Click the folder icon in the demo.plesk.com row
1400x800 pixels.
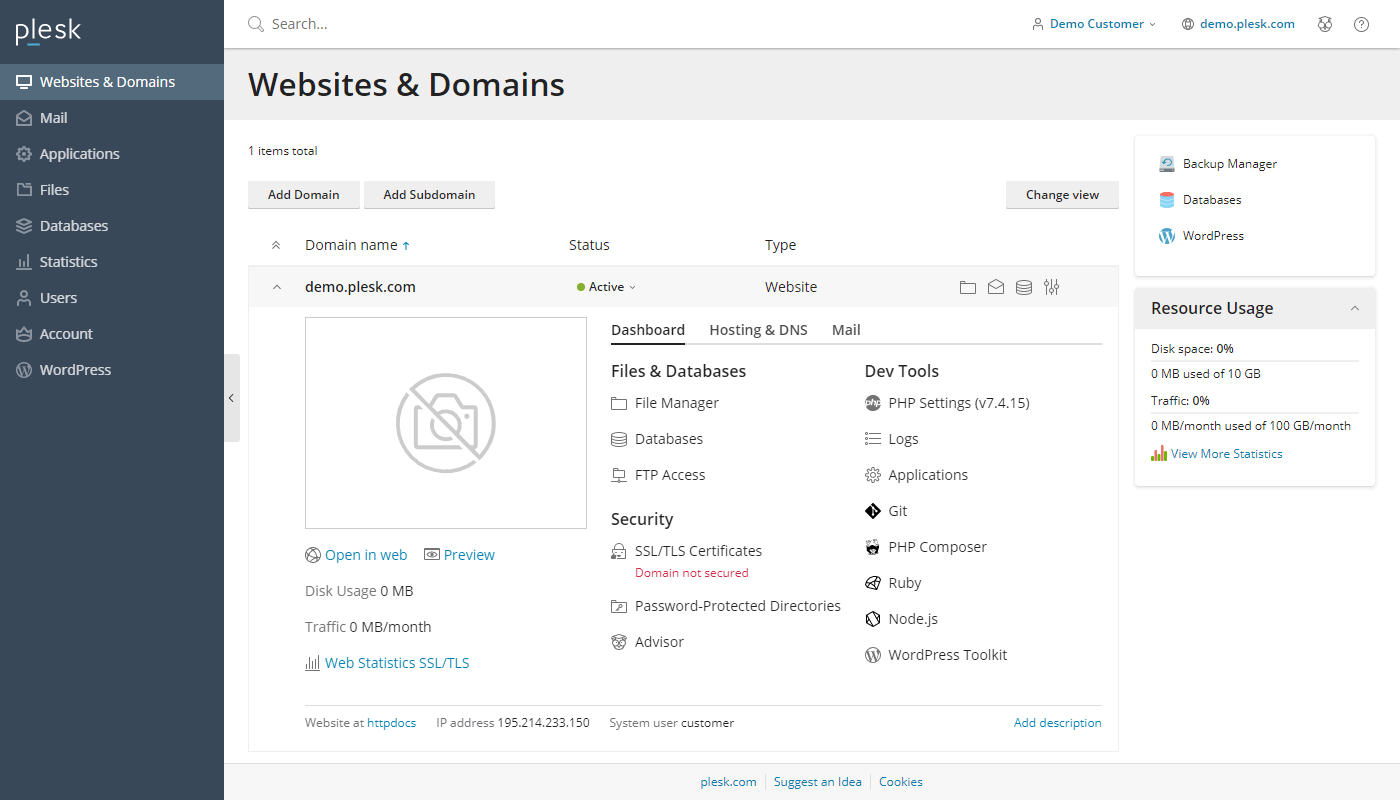tap(968, 287)
